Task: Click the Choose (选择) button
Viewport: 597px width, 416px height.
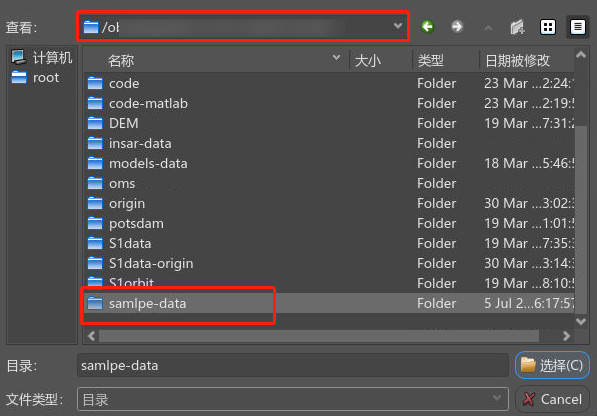Action: (x=552, y=365)
